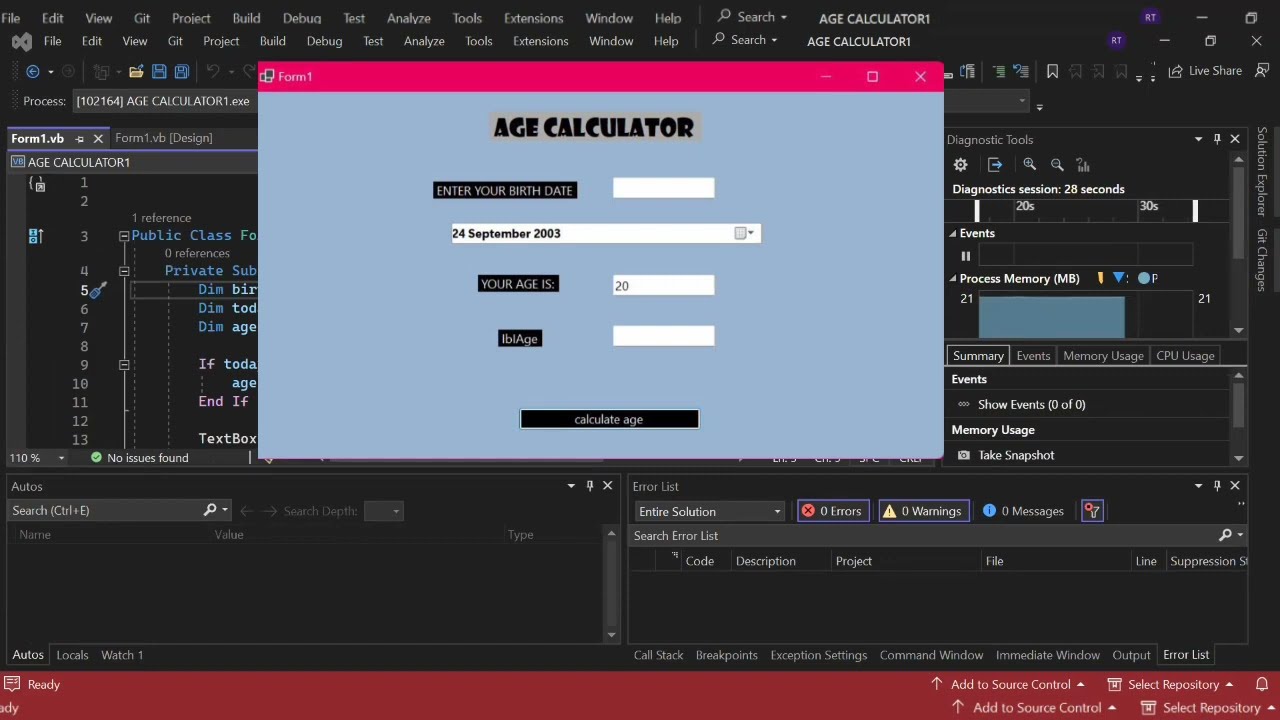1280x720 pixels.
Task: Toggle the 0 Errors filter
Action: (832, 511)
